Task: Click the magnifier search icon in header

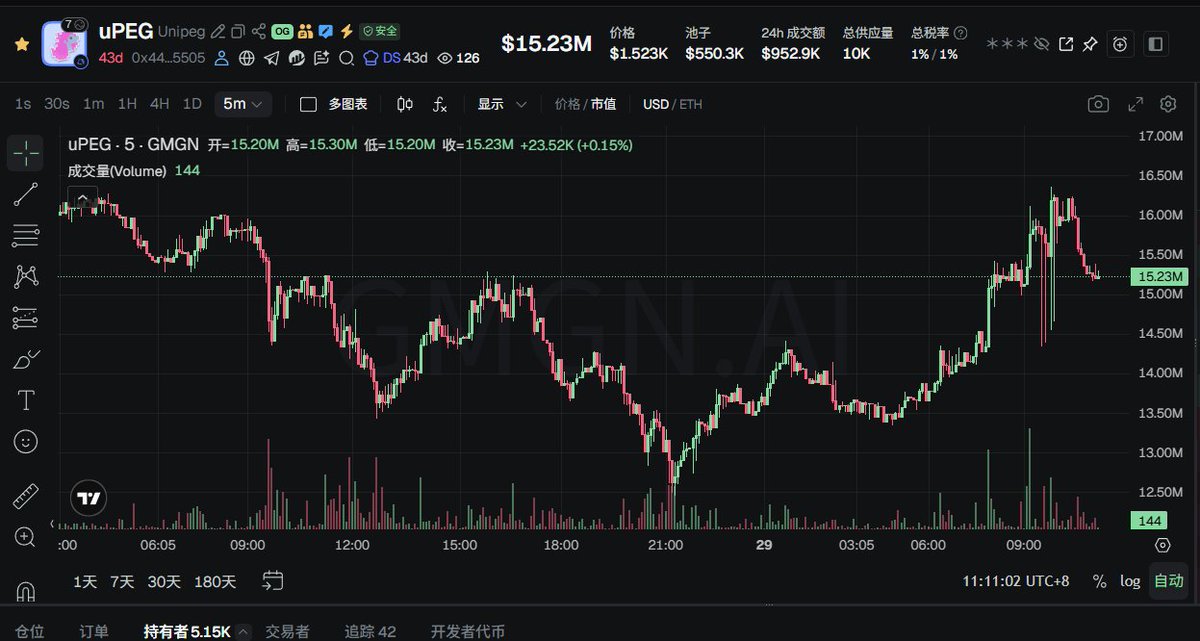Action: (x=346, y=58)
